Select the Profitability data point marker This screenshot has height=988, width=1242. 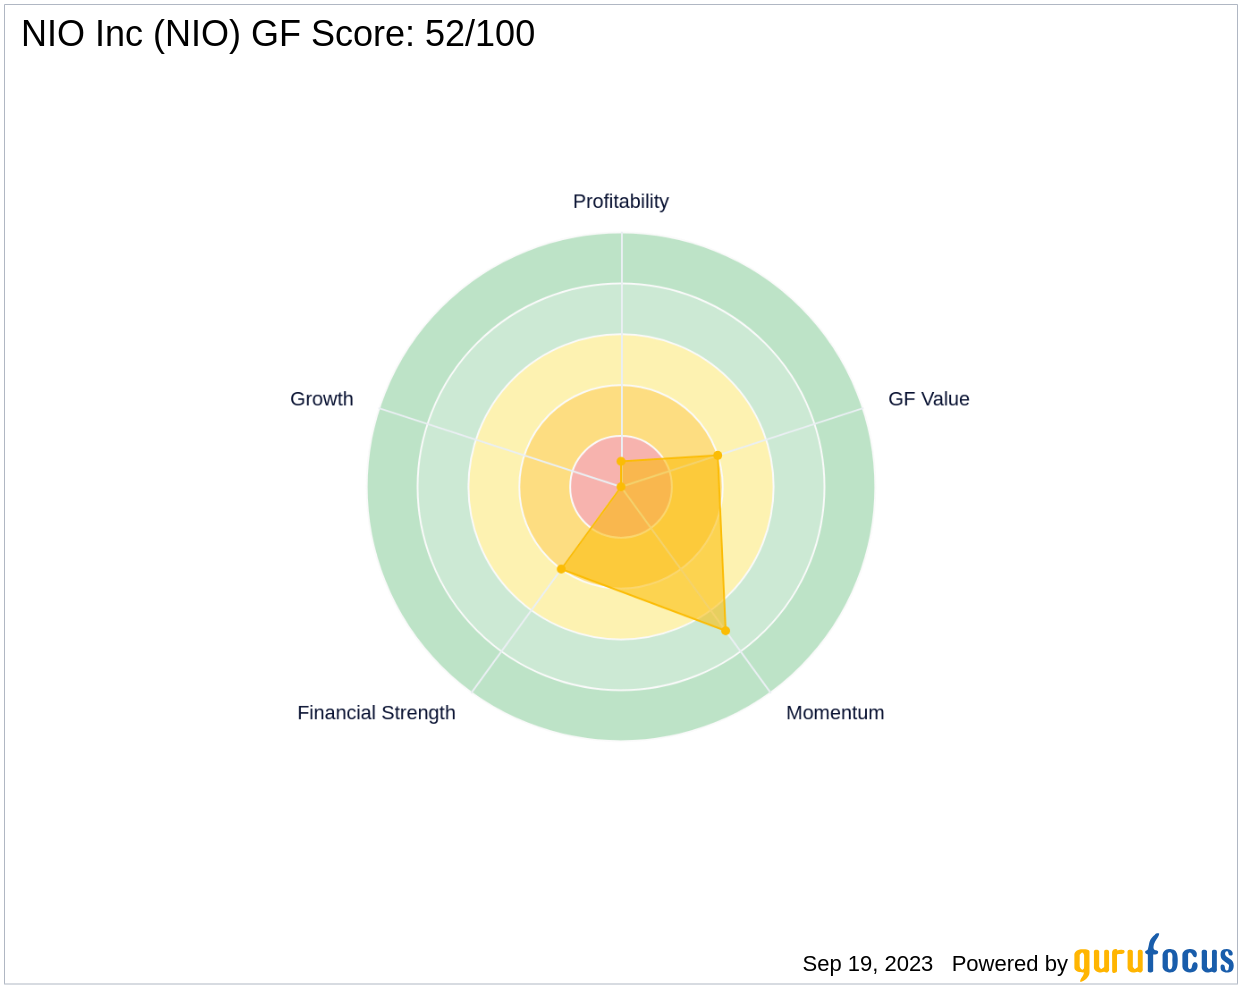(621, 461)
